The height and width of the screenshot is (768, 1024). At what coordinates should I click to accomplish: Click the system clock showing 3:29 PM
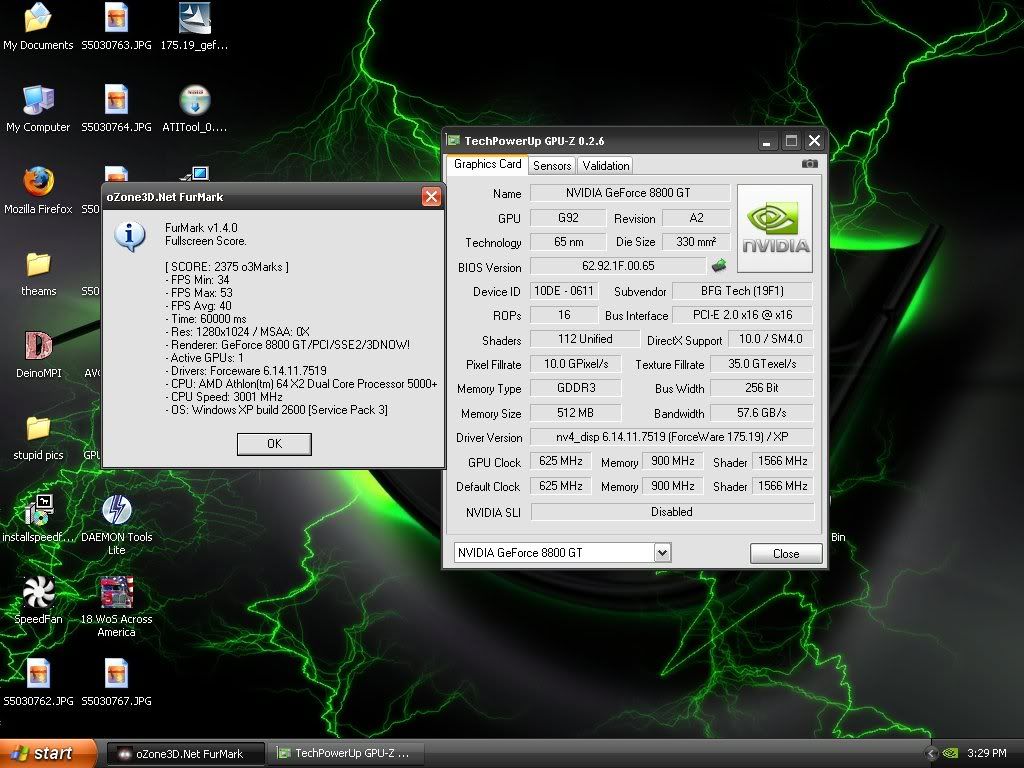click(x=986, y=753)
